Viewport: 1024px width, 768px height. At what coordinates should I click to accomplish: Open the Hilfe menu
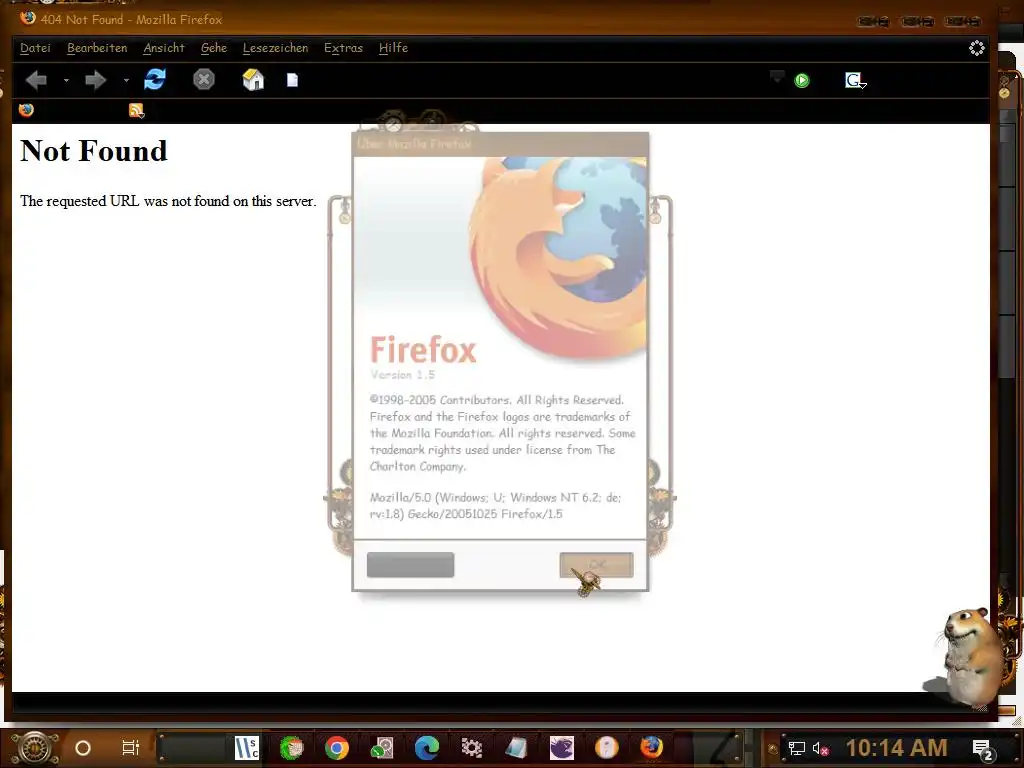pos(393,48)
